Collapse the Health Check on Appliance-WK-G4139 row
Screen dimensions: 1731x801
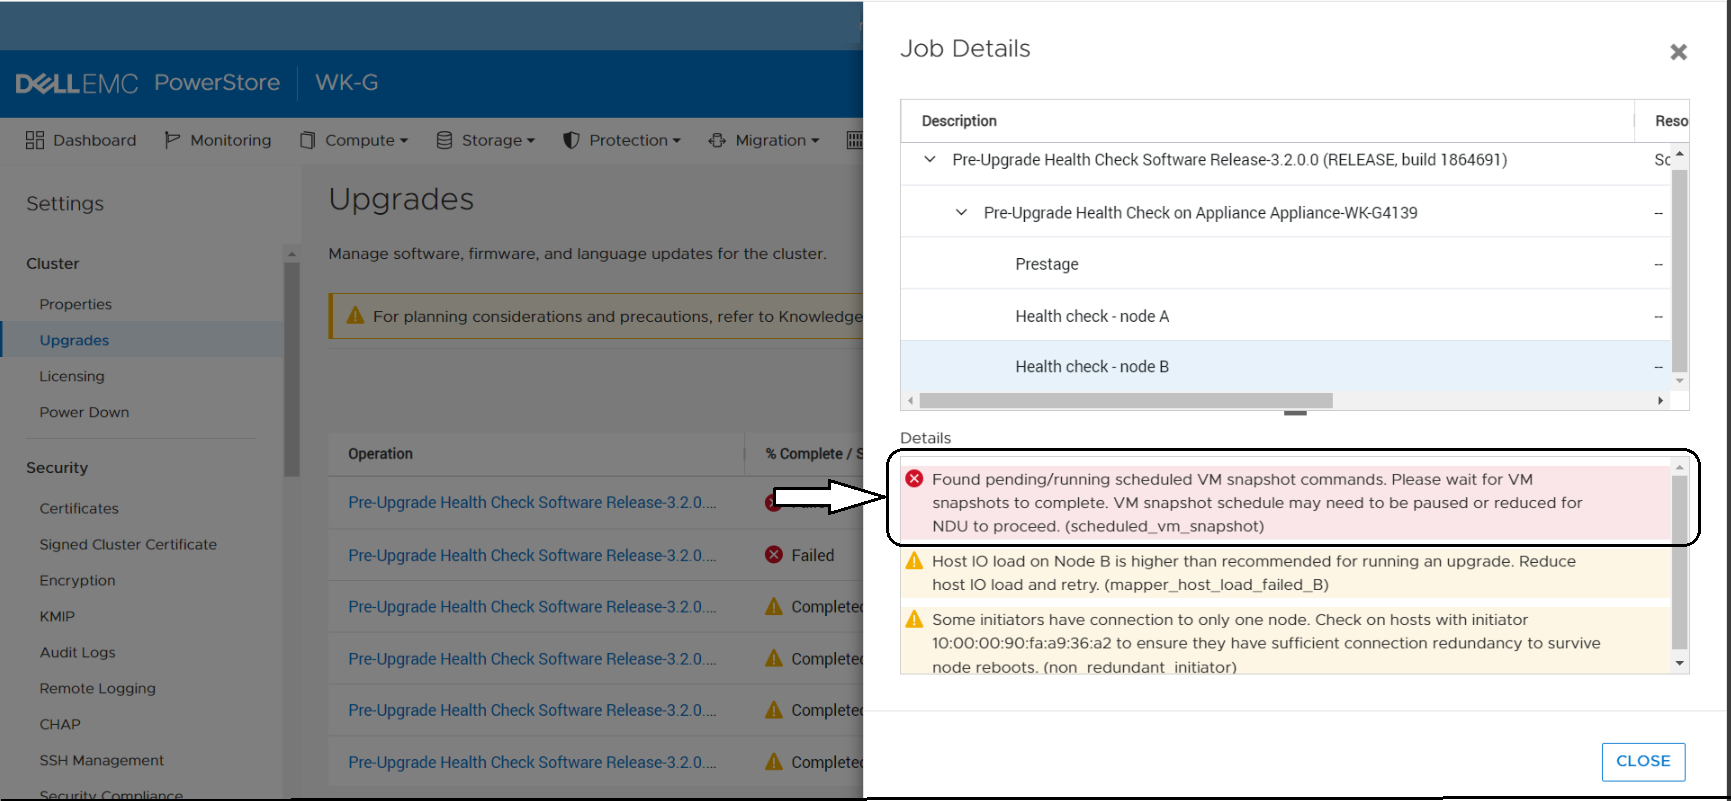click(961, 212)
